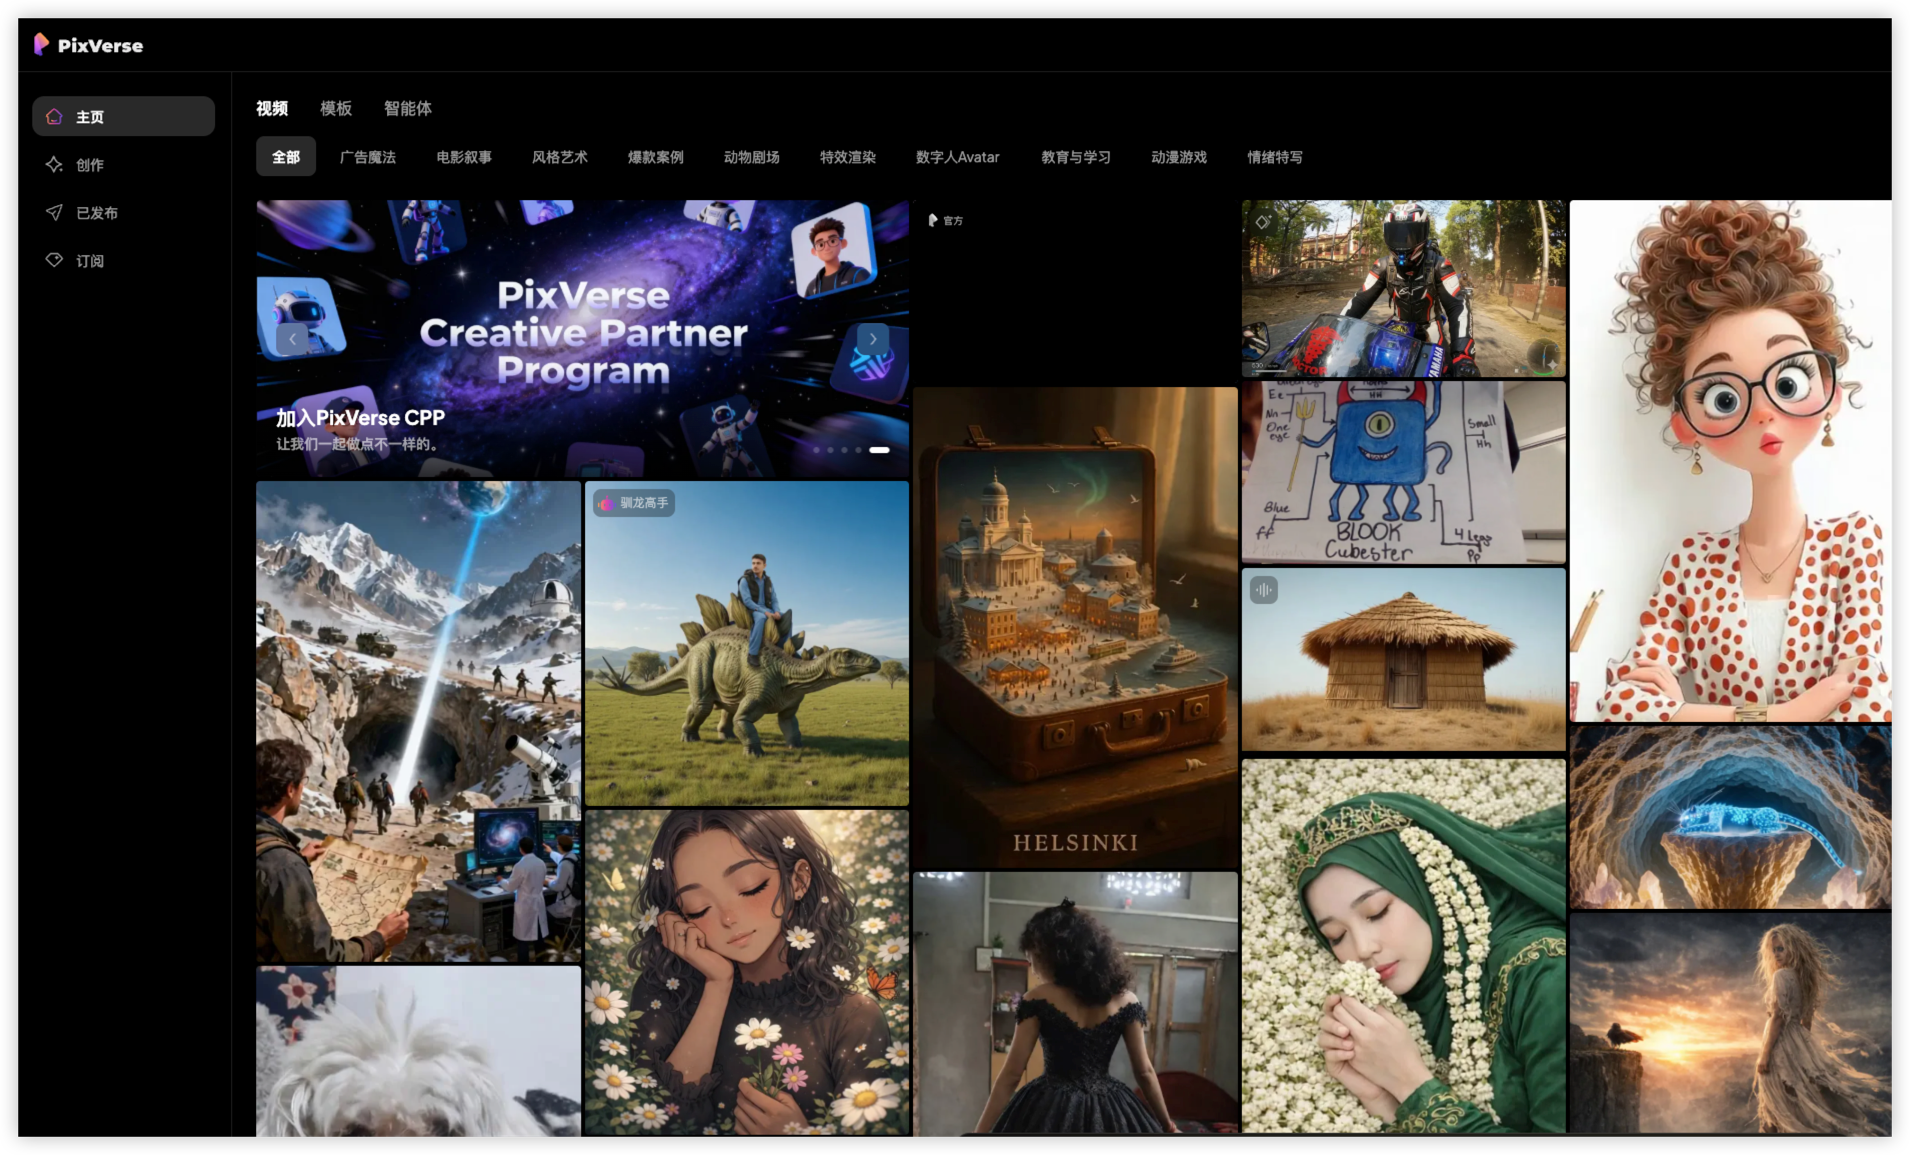Viewport: 1910px width, 1155px height.
Task: Show the next banner slide
Action: tap(872, 339)
